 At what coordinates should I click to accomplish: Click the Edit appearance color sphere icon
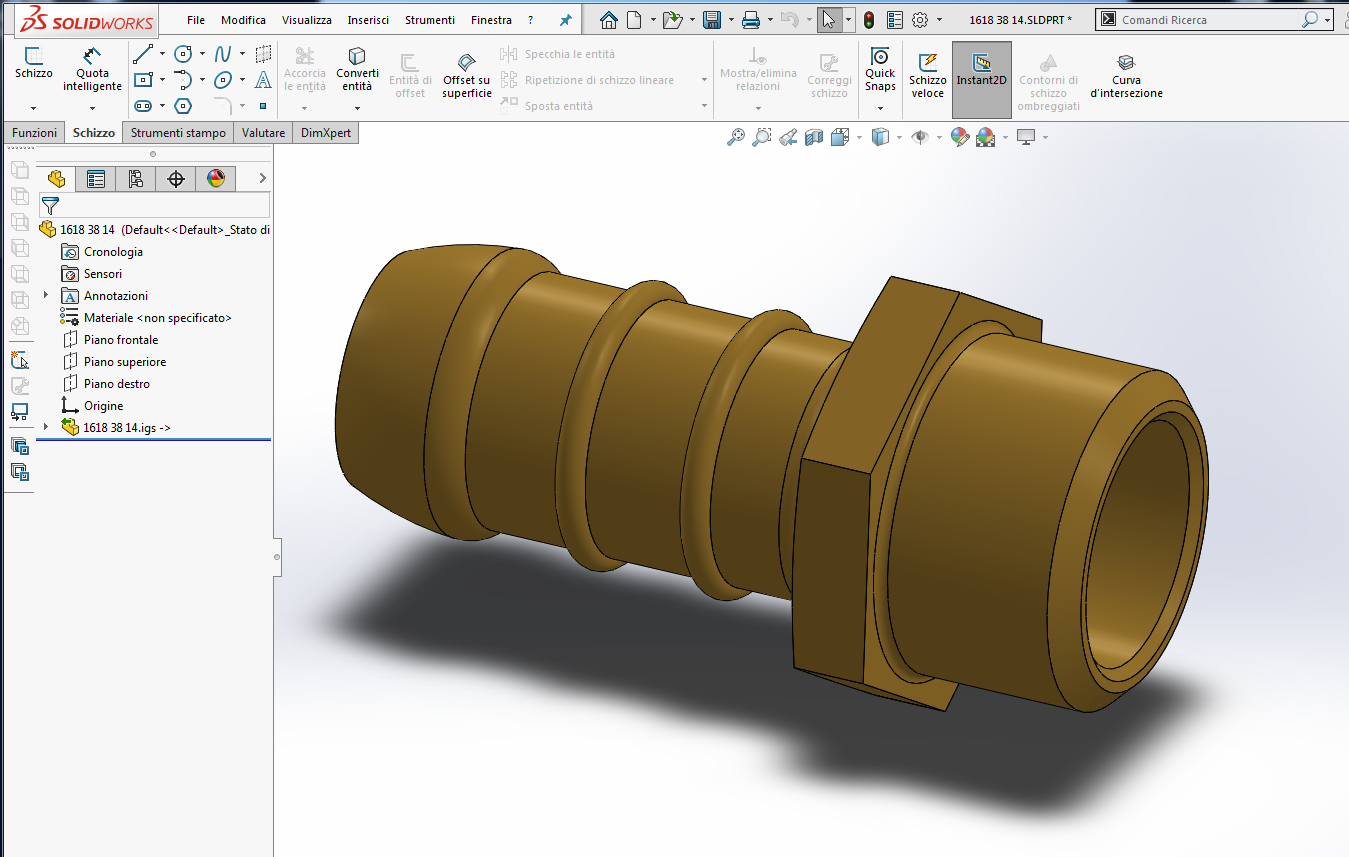pos(960,137)
